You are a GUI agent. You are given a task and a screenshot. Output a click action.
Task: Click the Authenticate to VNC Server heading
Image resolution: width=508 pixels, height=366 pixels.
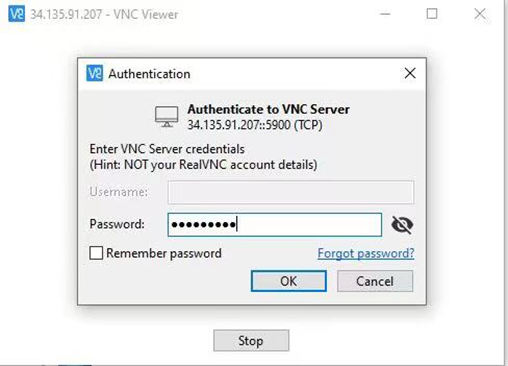268,109
